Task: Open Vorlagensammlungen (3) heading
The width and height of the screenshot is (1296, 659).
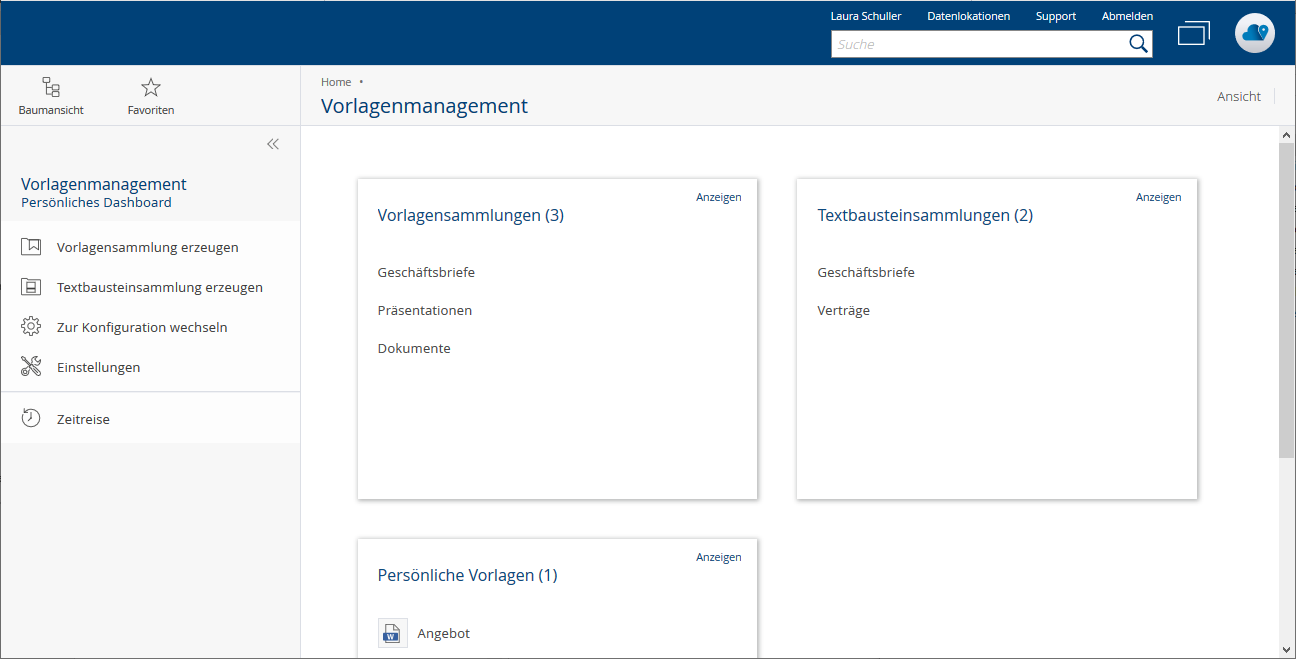Action: (471, 215)
